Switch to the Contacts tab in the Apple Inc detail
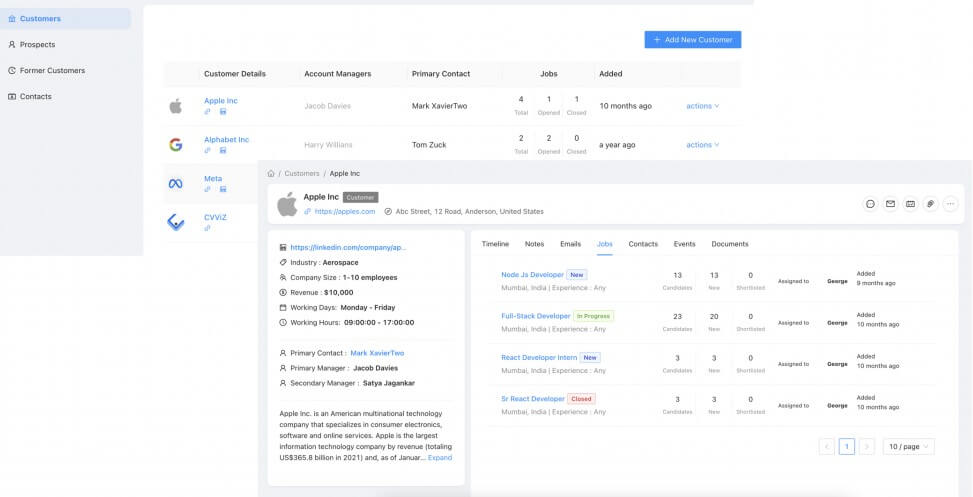 643,244
